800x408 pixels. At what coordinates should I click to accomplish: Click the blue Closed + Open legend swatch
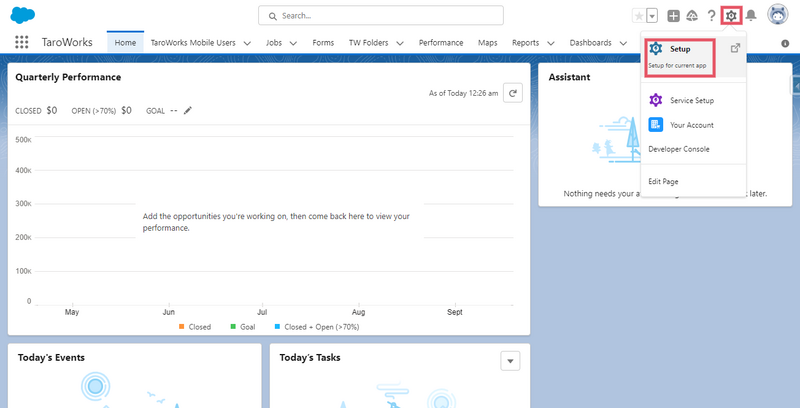pos(278,326)
